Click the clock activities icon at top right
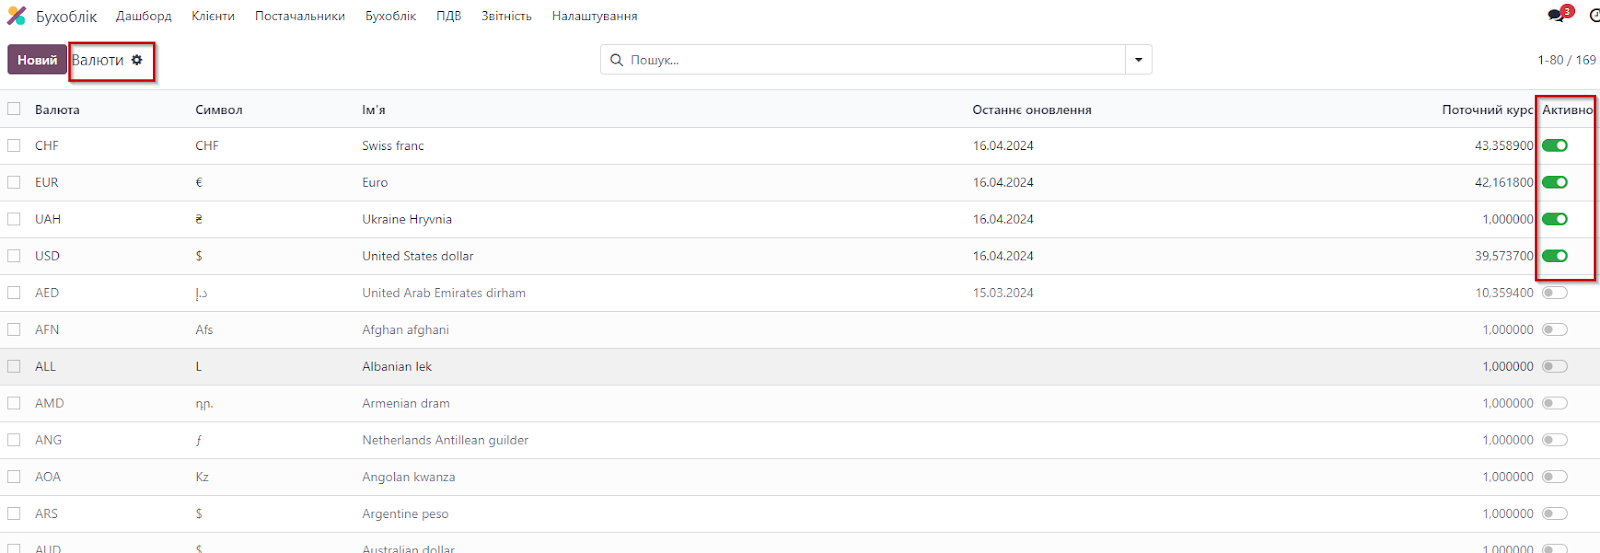 pos(1594,15)
